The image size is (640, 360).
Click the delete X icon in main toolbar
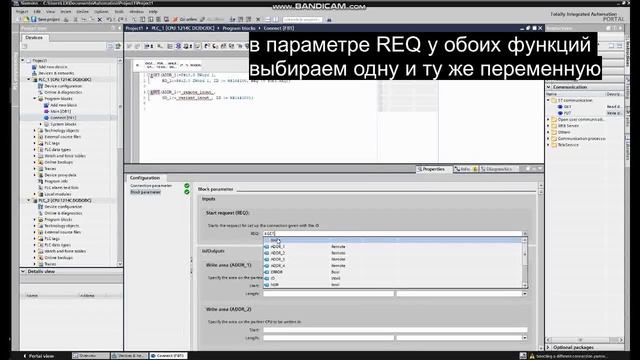[x=99, y=19]
